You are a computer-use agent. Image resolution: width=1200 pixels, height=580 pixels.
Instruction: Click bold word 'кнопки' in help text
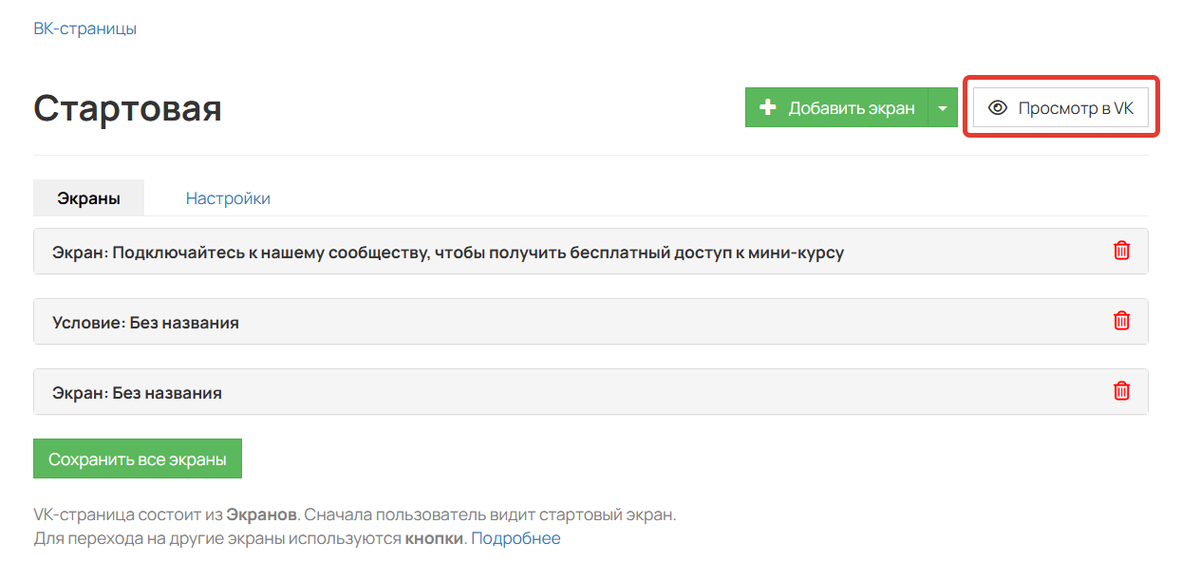[434, 538]
